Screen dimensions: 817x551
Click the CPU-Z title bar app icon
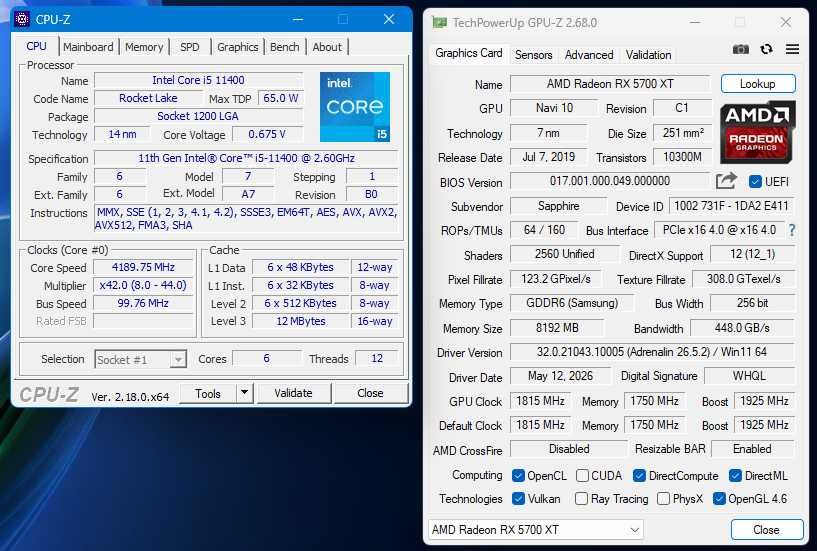pyautogui.click(x=22, y=19)
